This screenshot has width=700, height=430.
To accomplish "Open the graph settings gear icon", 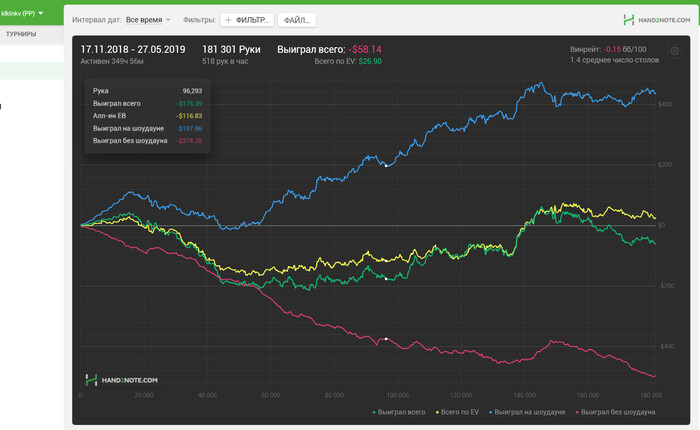I will click(675, 51).
